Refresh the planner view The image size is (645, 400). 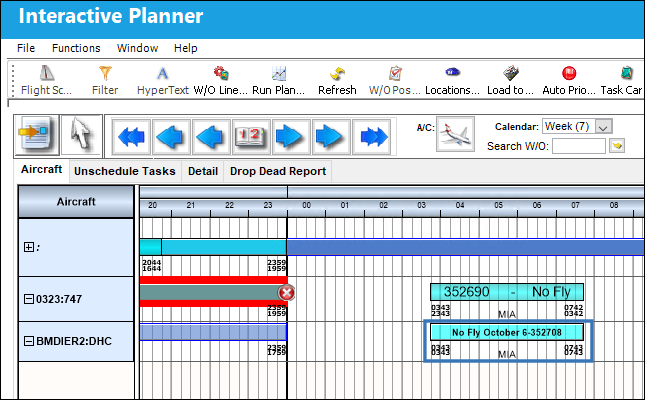pos(337,74)
